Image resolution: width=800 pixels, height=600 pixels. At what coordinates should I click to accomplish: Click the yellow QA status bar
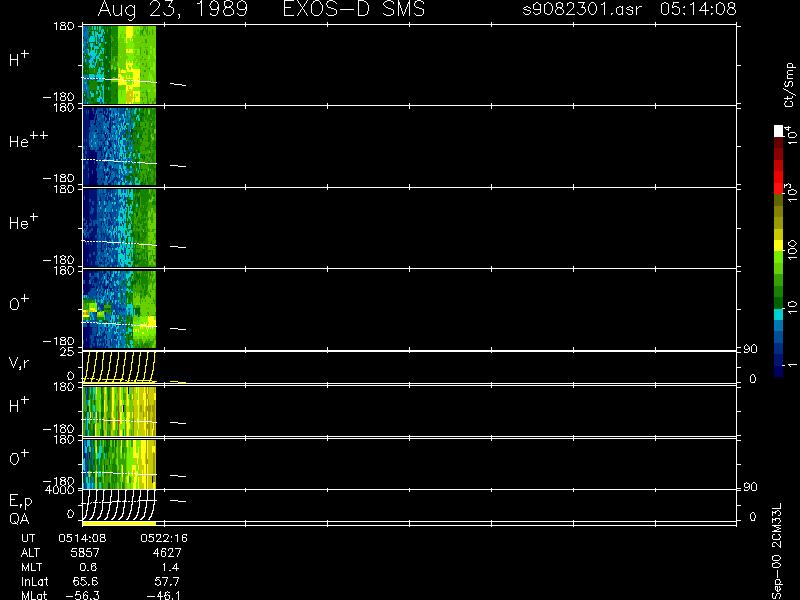(x=119, y=523)
